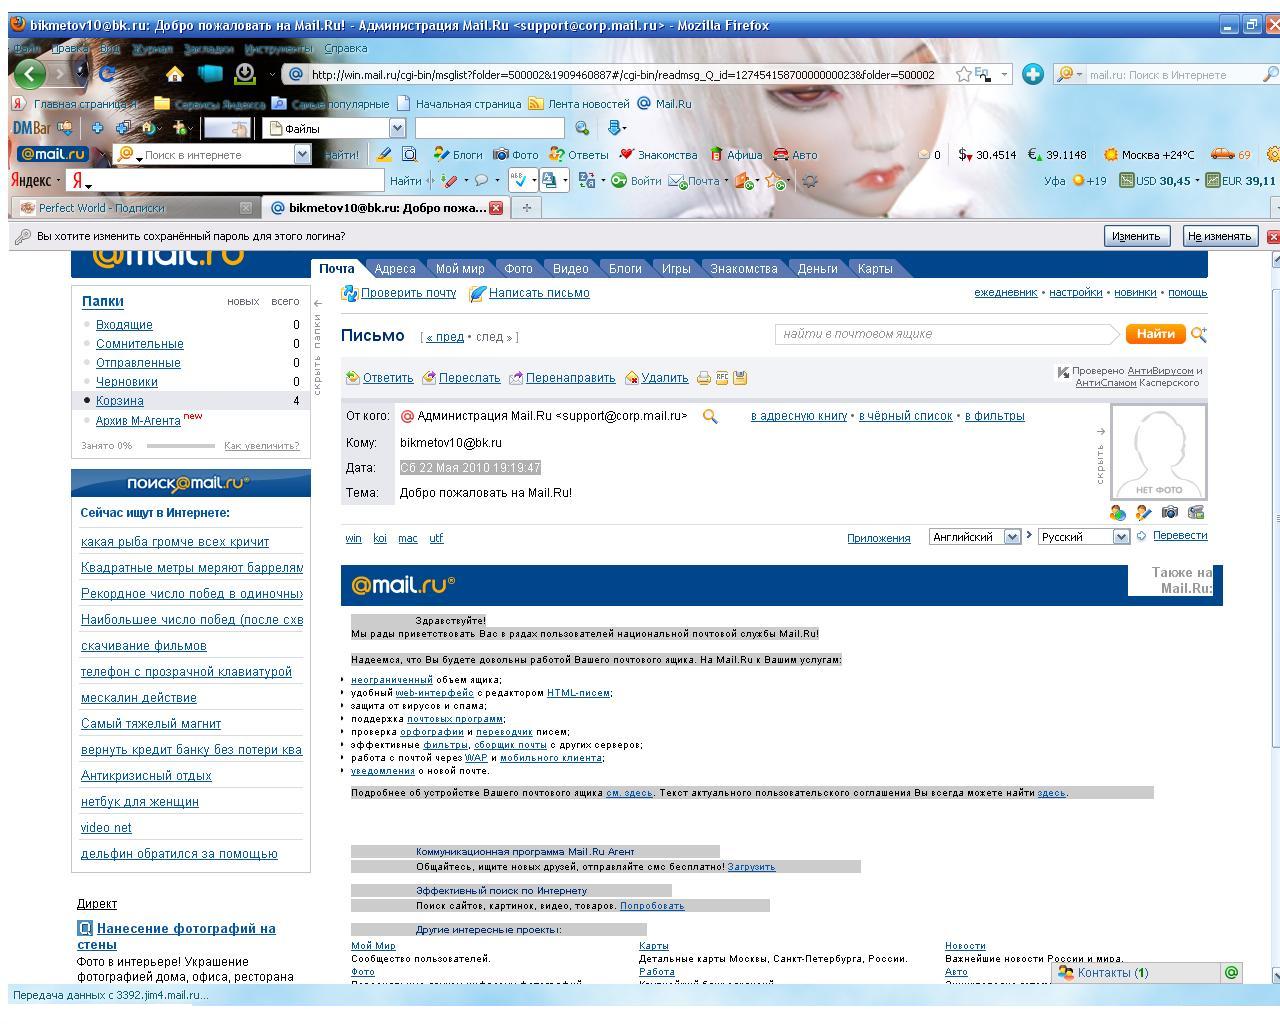Click the Не изменять password button
The height and width of the screenshot is (1024, 1280).
coord(1219,236)
